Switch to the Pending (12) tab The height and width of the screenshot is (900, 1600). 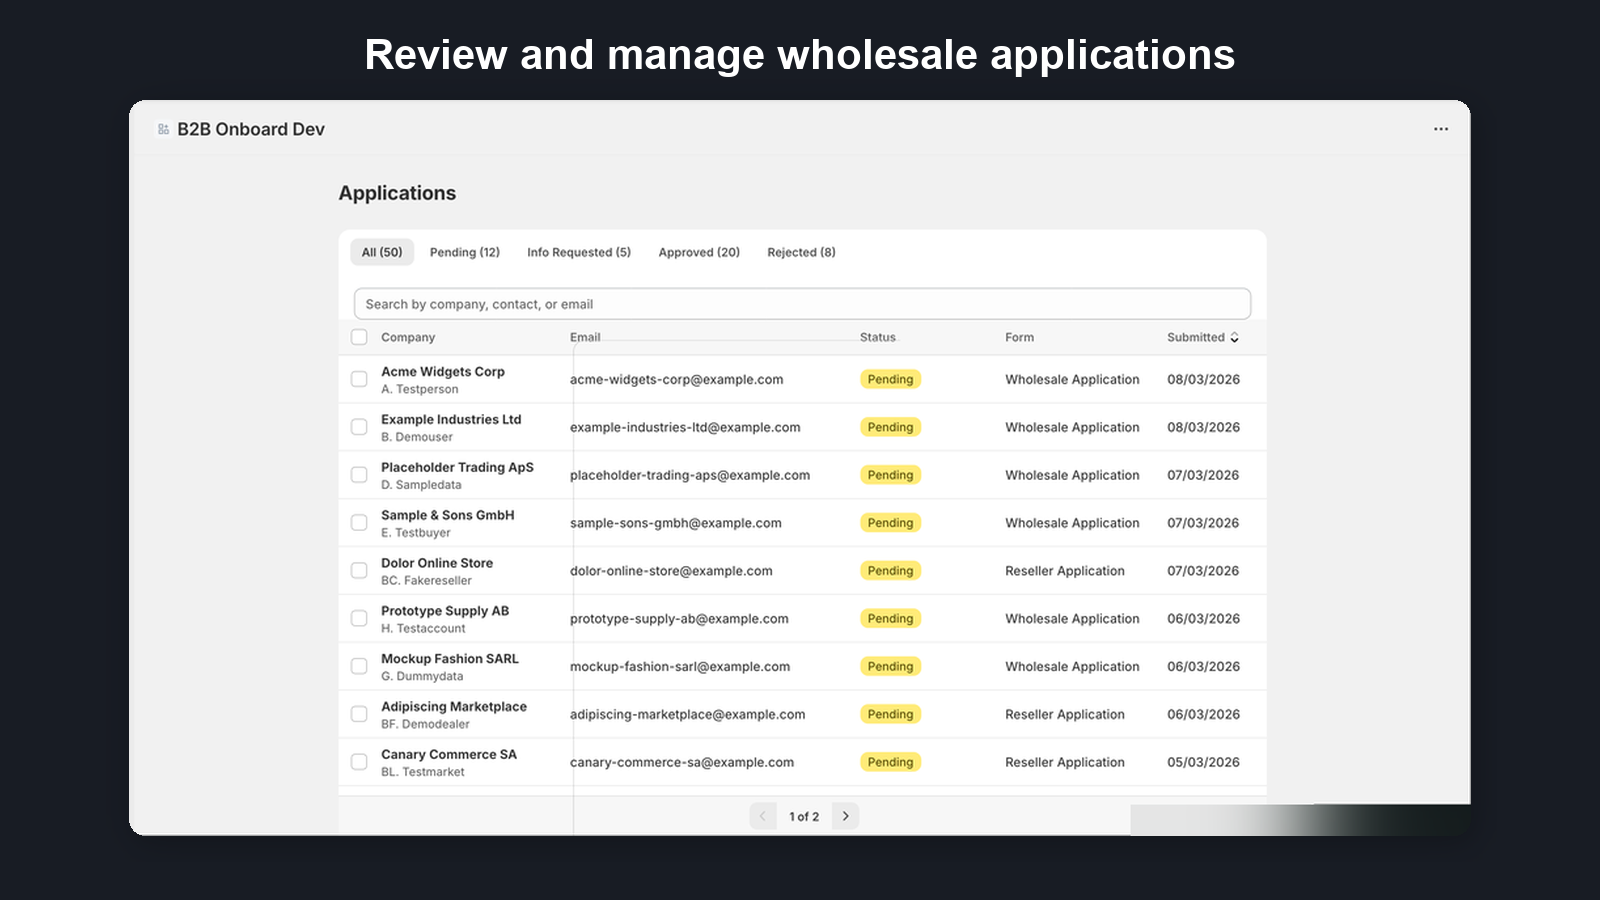(x=464, y=252)
